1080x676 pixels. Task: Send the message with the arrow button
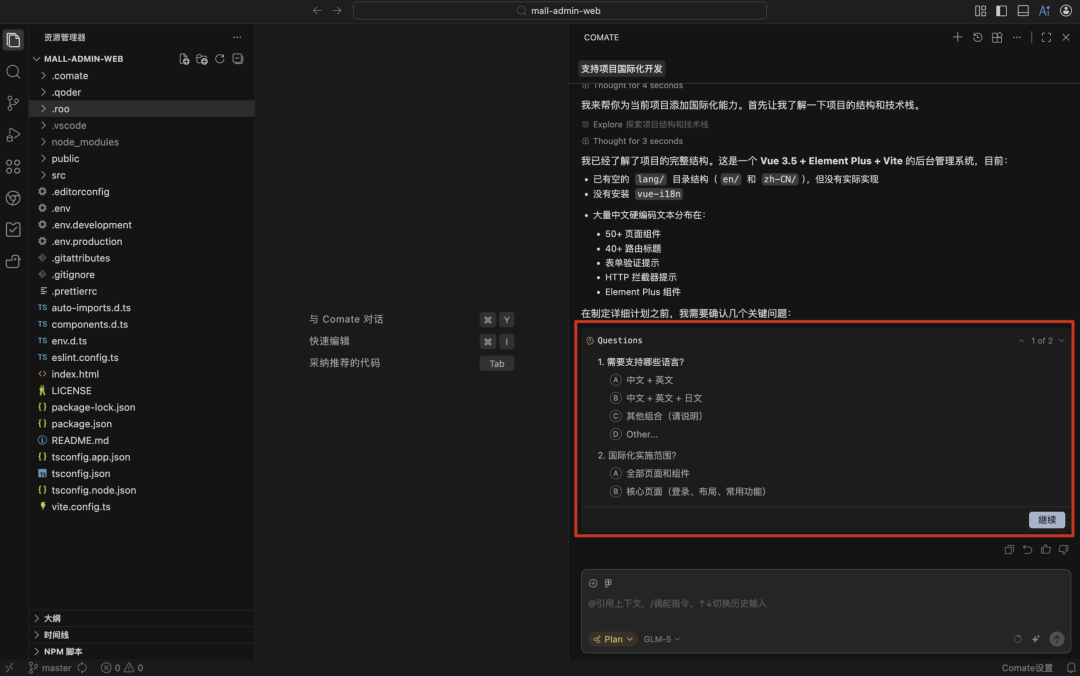pyautogui.click(x=1057, y=639)
